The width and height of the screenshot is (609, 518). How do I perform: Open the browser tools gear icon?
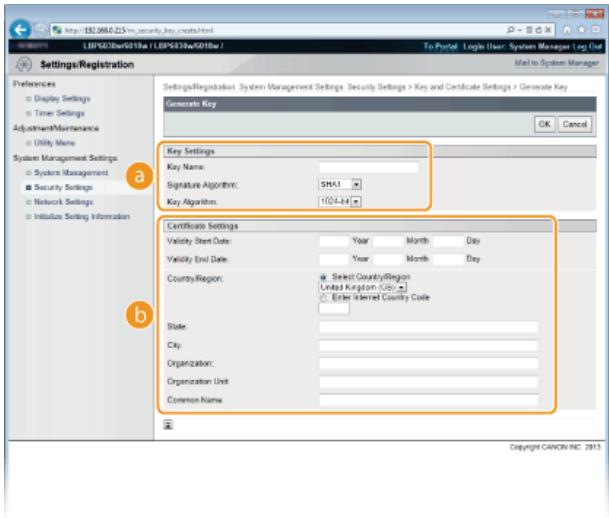point(596,30)
